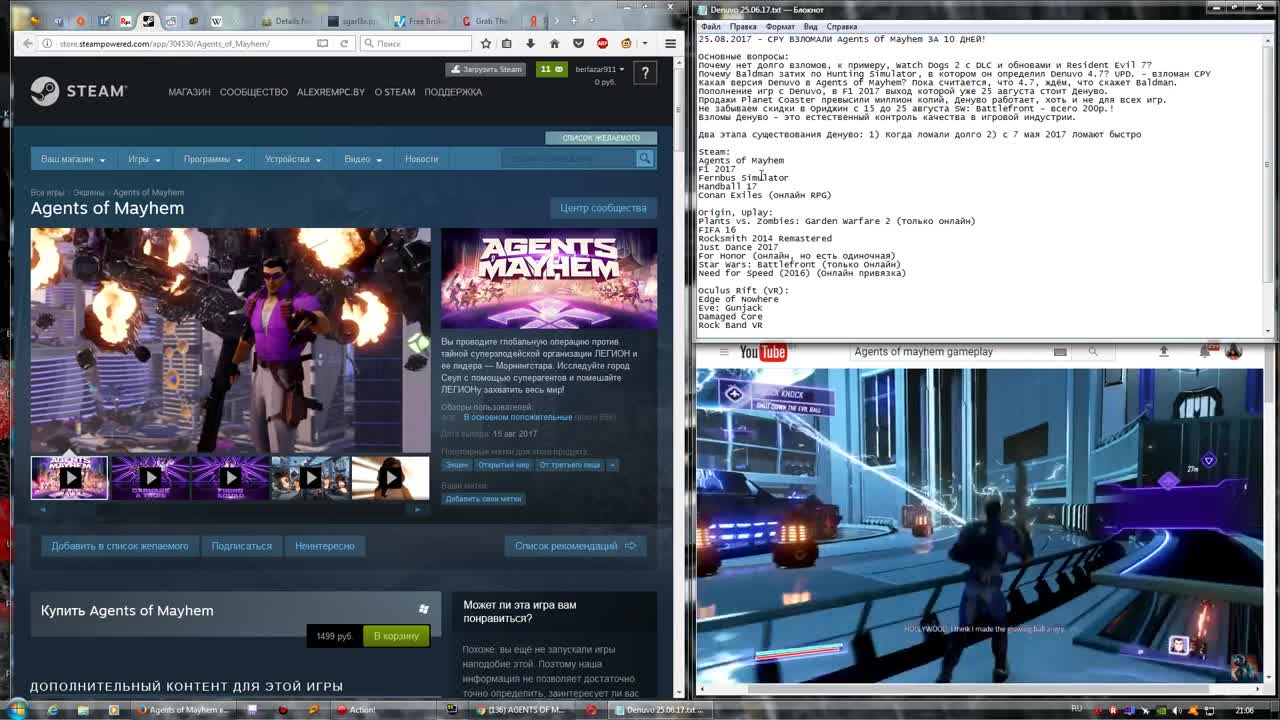Open the YouTube hamburger guide menu

(x=722, y=352)
